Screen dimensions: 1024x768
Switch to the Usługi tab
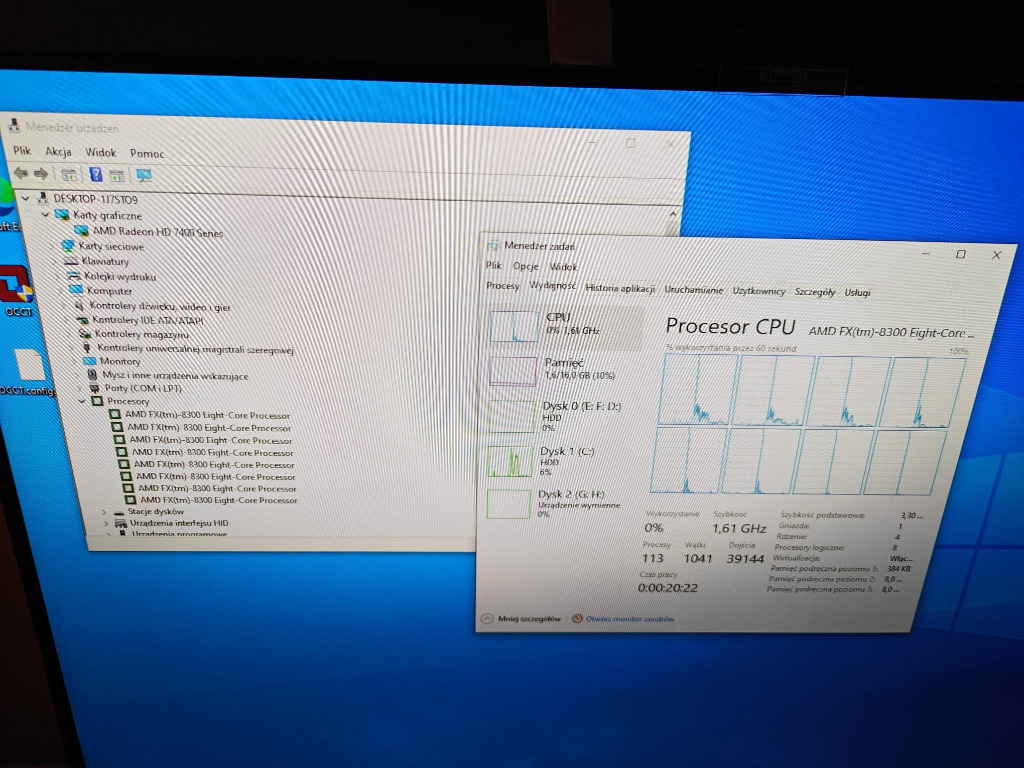click(x=857, y=292)
